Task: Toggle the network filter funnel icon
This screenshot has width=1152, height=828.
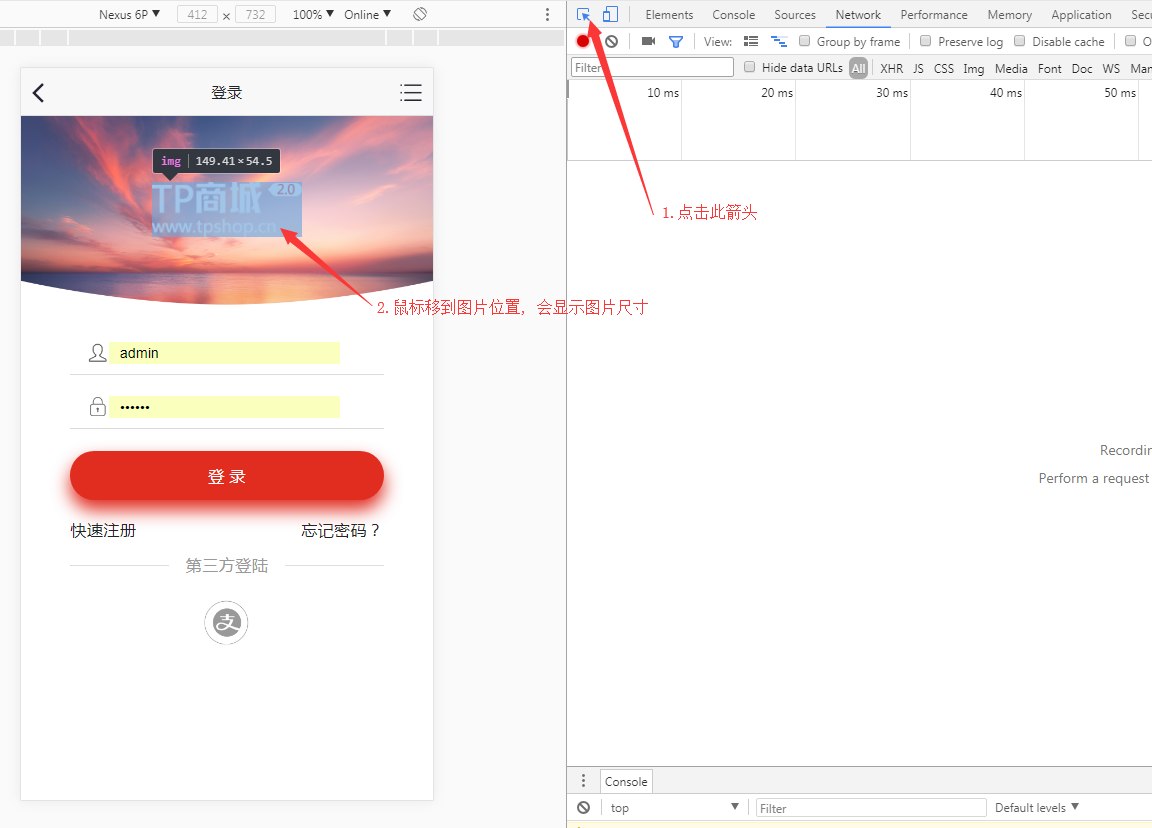Action: 676,42
